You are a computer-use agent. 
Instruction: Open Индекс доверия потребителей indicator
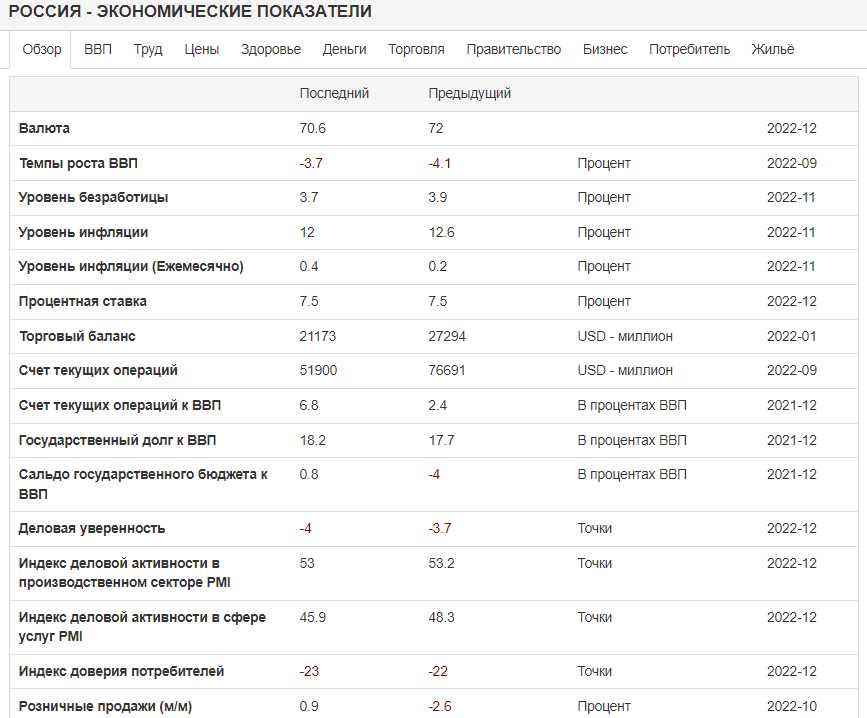121,672
